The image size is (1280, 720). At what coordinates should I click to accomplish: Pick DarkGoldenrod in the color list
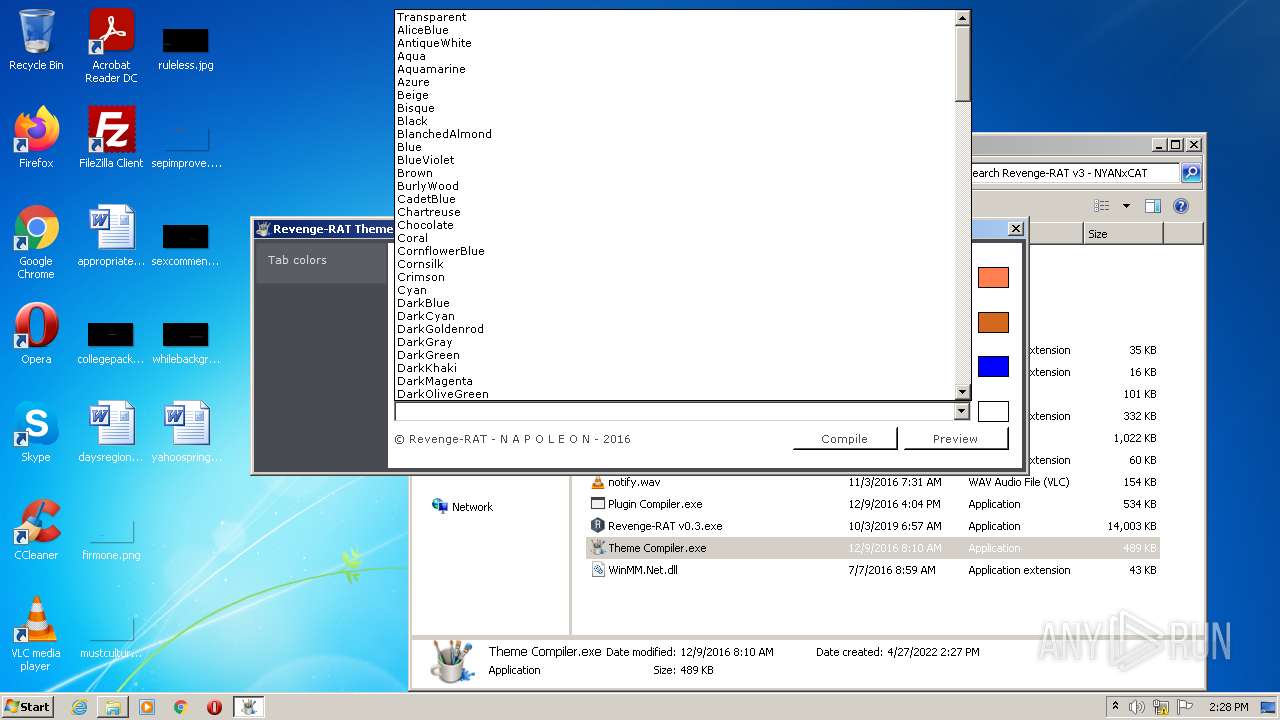[675, 329]
